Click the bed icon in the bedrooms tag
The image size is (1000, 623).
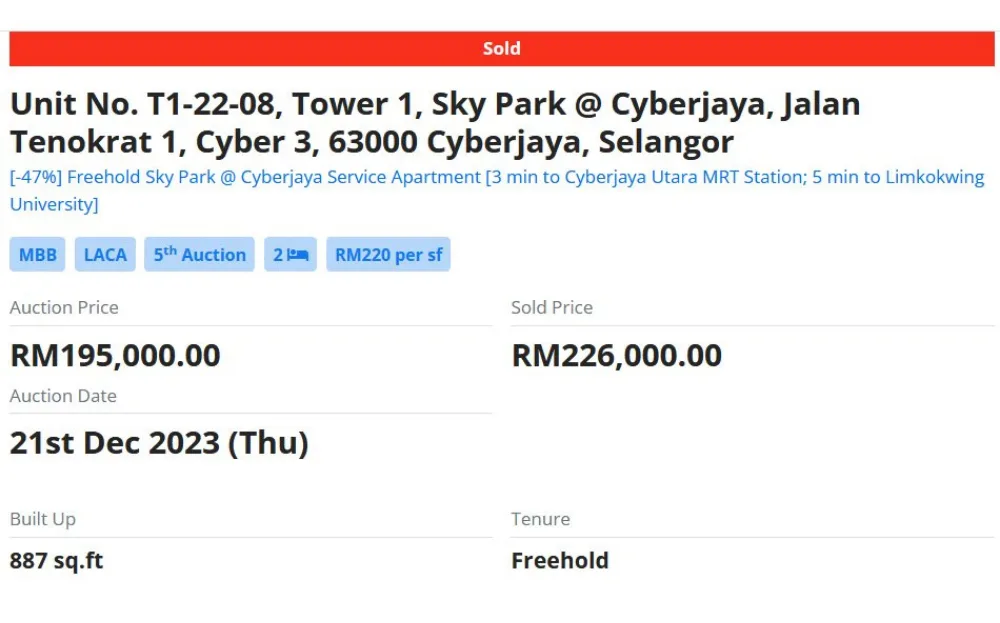point(297,255)
